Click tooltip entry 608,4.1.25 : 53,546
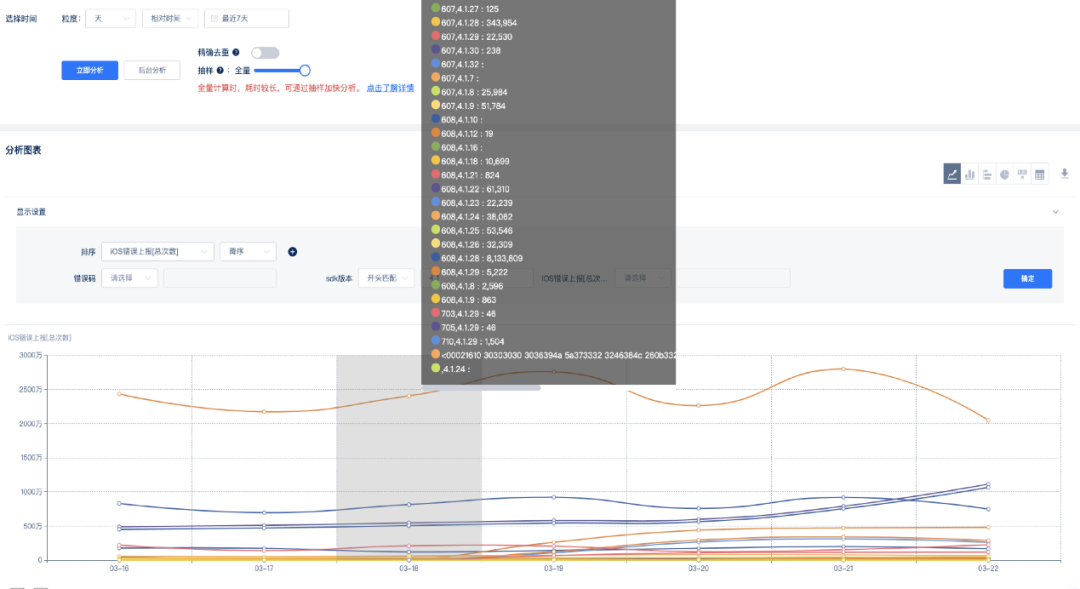The image size is (1080, 589). coord(472,231)
